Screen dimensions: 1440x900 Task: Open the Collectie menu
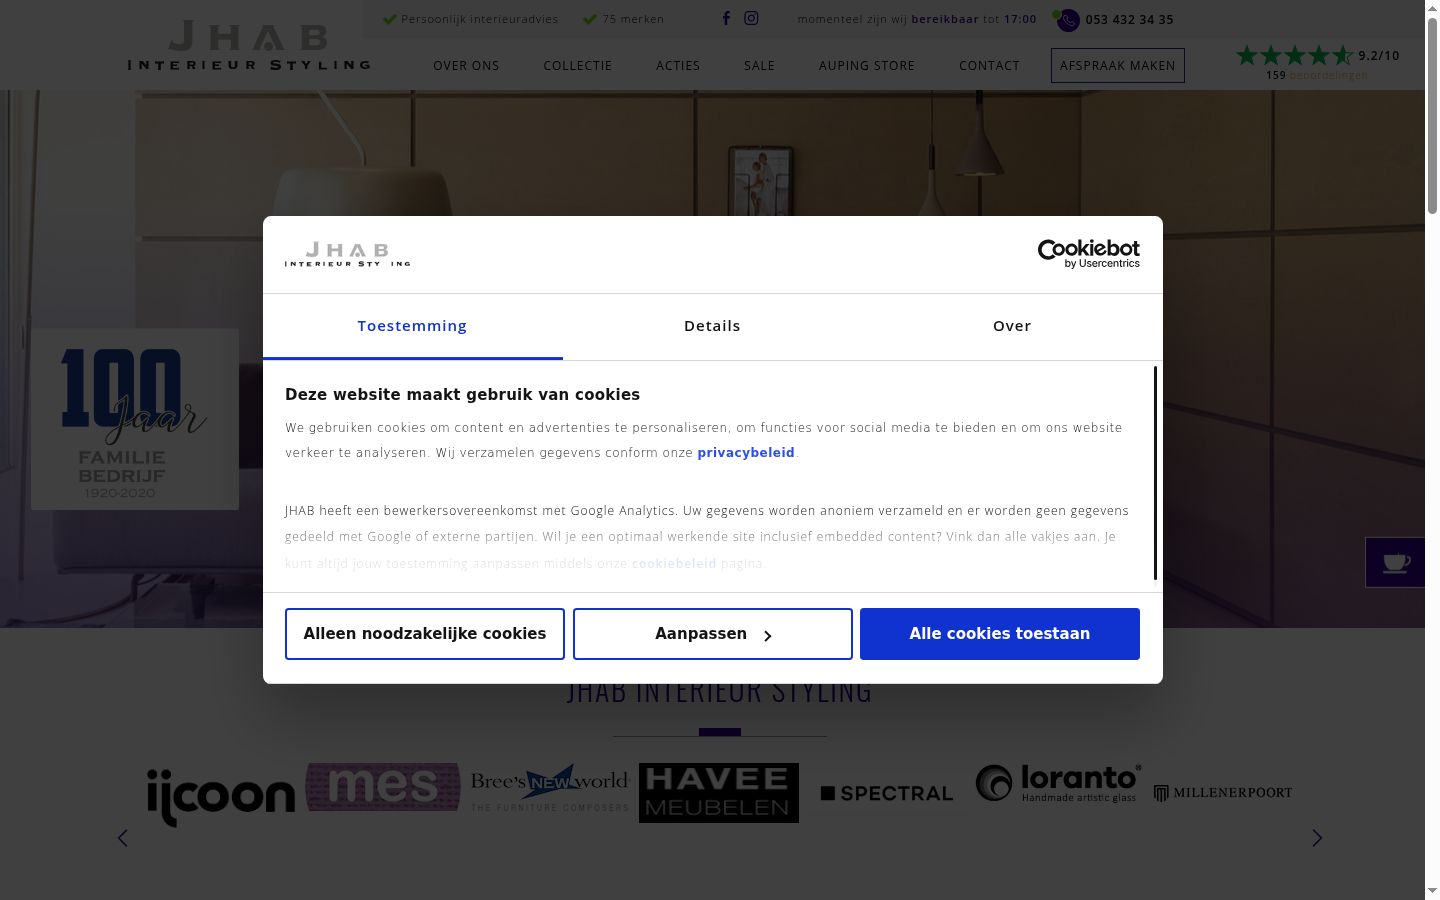pos(578,66)
